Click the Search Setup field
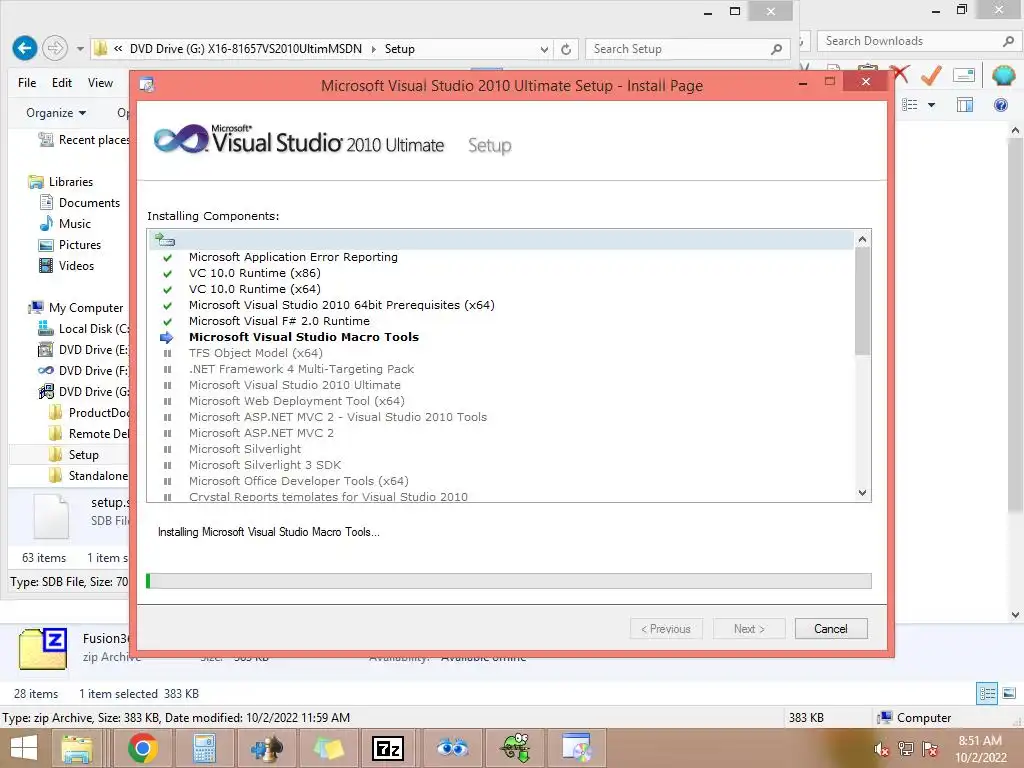This screenshot has width=1024, height=768. pos(687,49)
